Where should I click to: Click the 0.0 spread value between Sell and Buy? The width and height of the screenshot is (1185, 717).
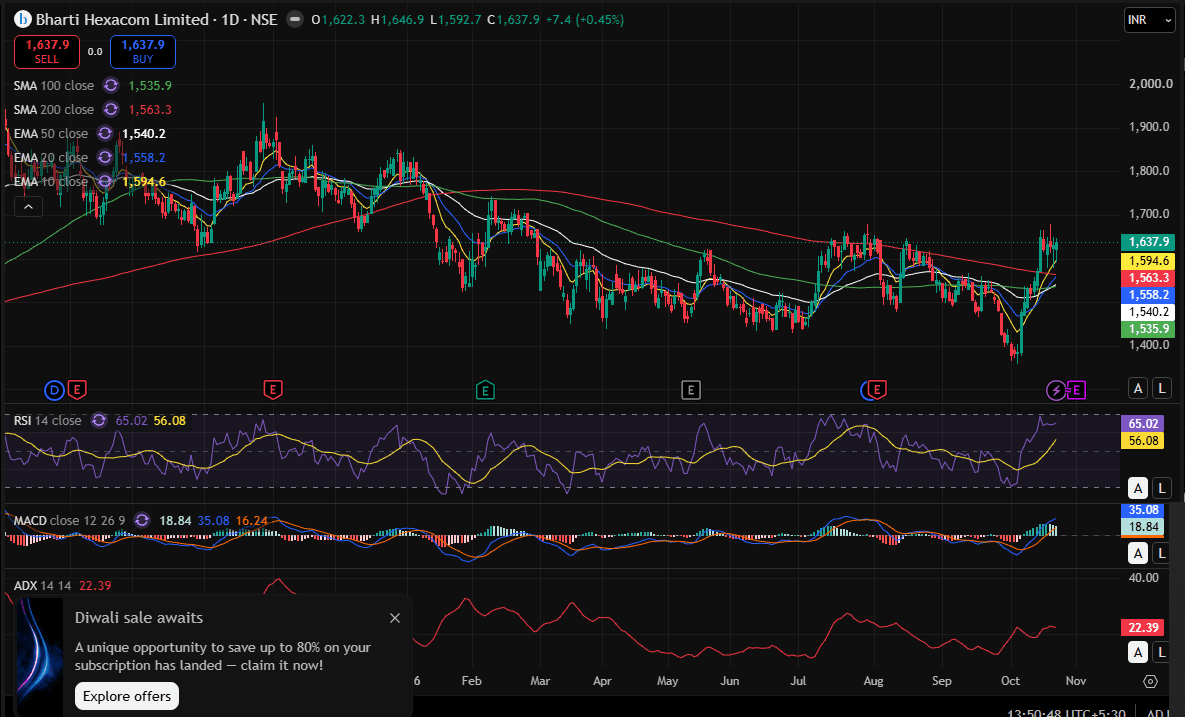pos(94,51)
